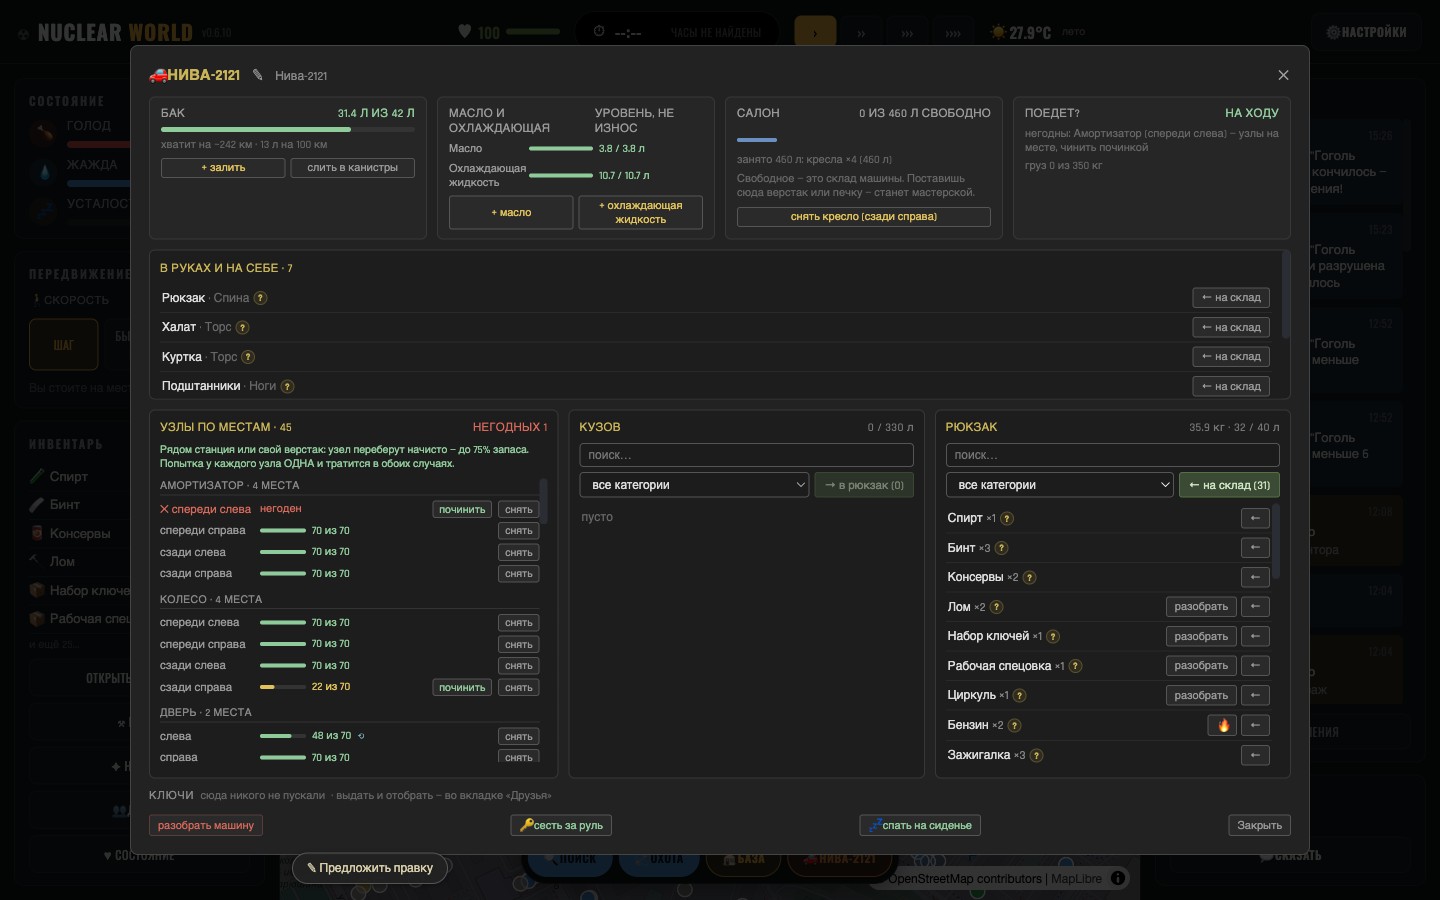Focus the Кузов search field
1440x900 pixels.
tap(746, 455)
